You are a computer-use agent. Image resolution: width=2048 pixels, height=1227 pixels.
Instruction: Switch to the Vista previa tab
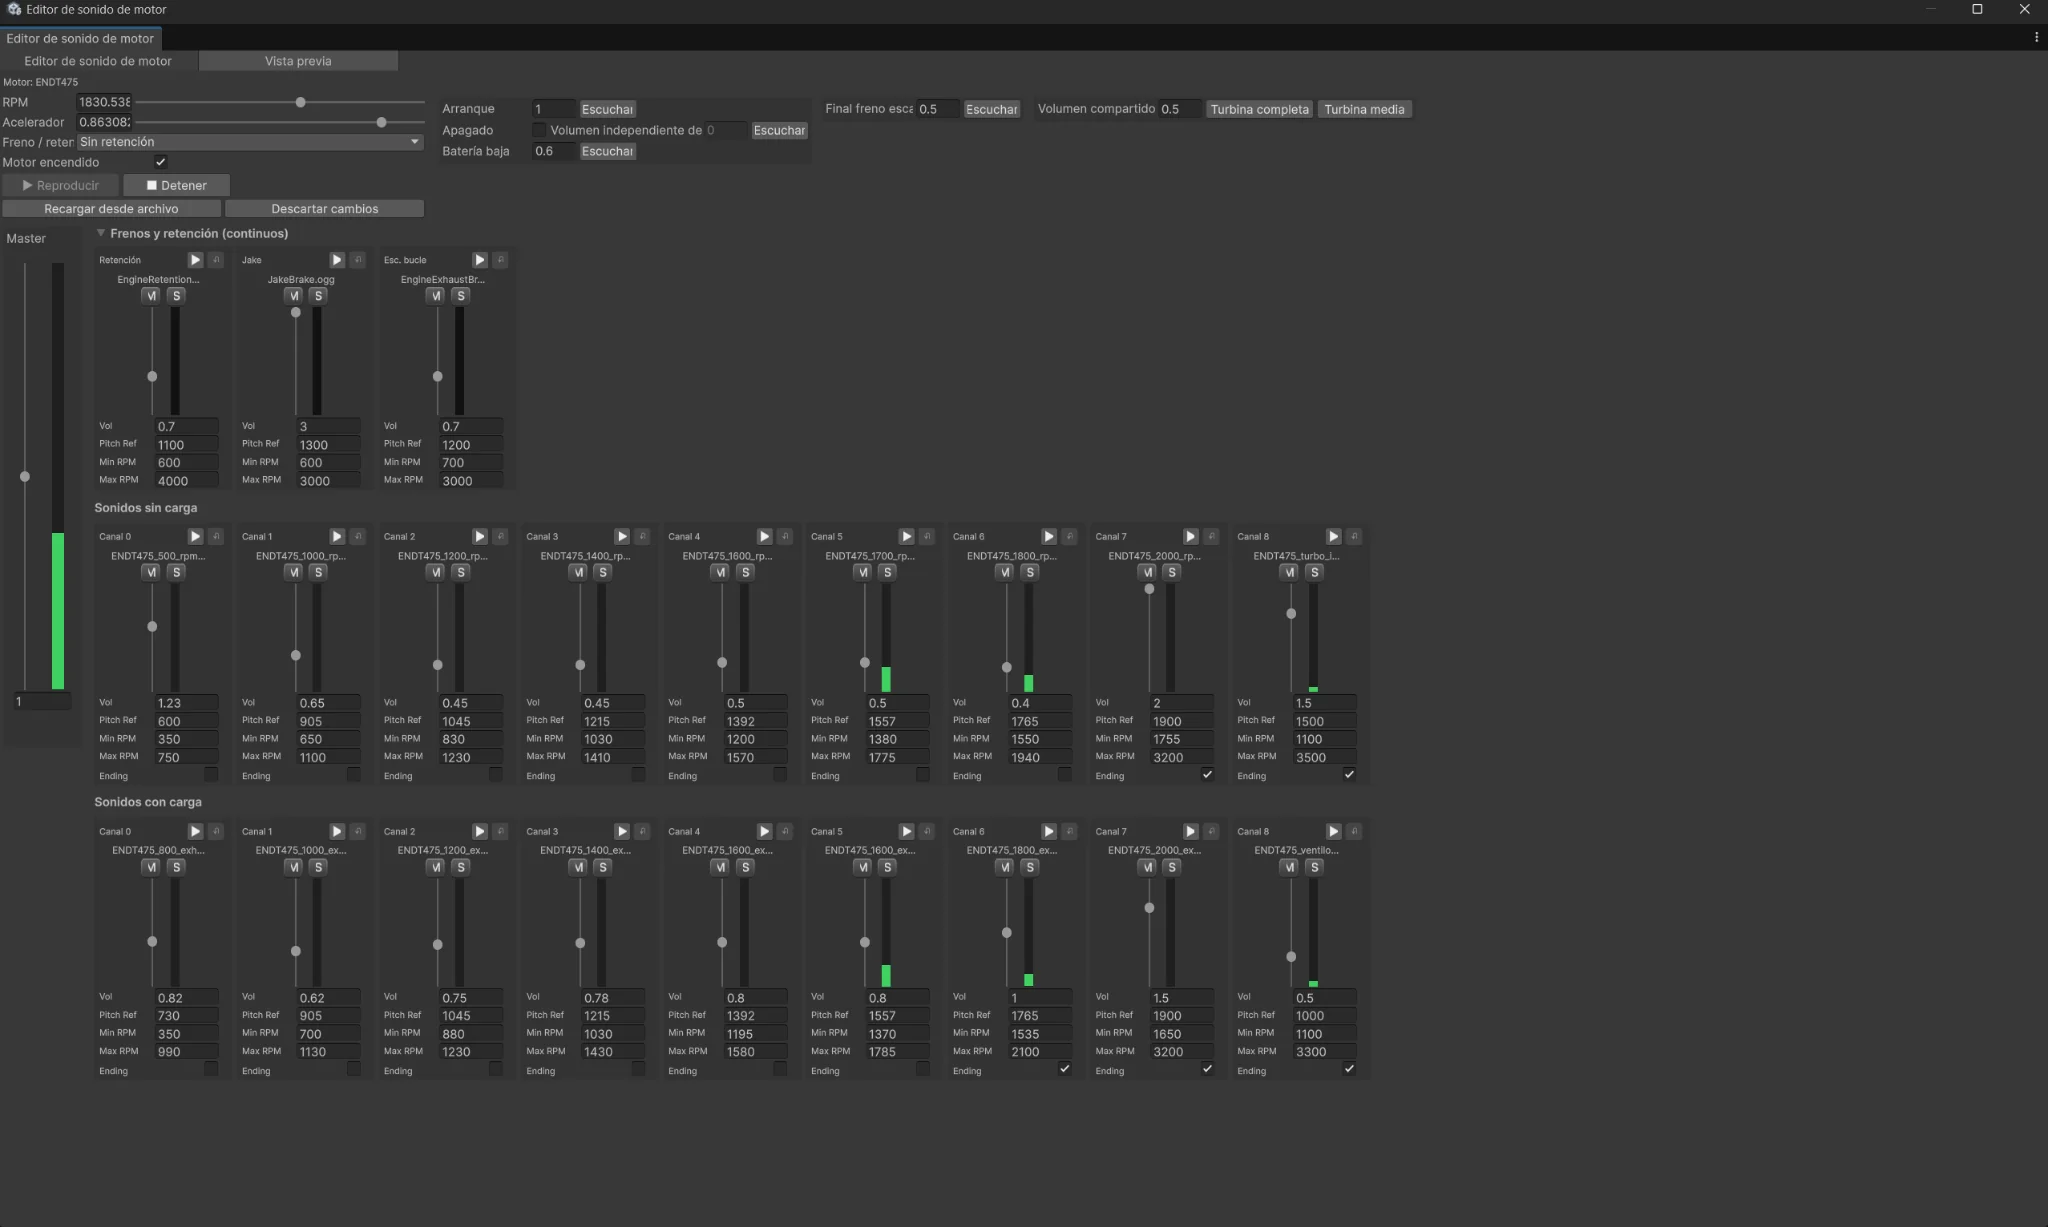pyautogui.click(x=298, y=61)
